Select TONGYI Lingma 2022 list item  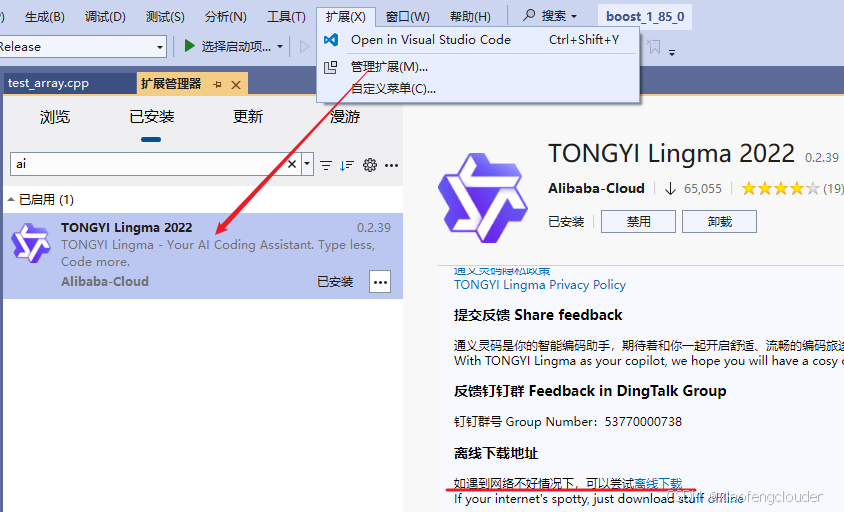[x=203, y=256]
